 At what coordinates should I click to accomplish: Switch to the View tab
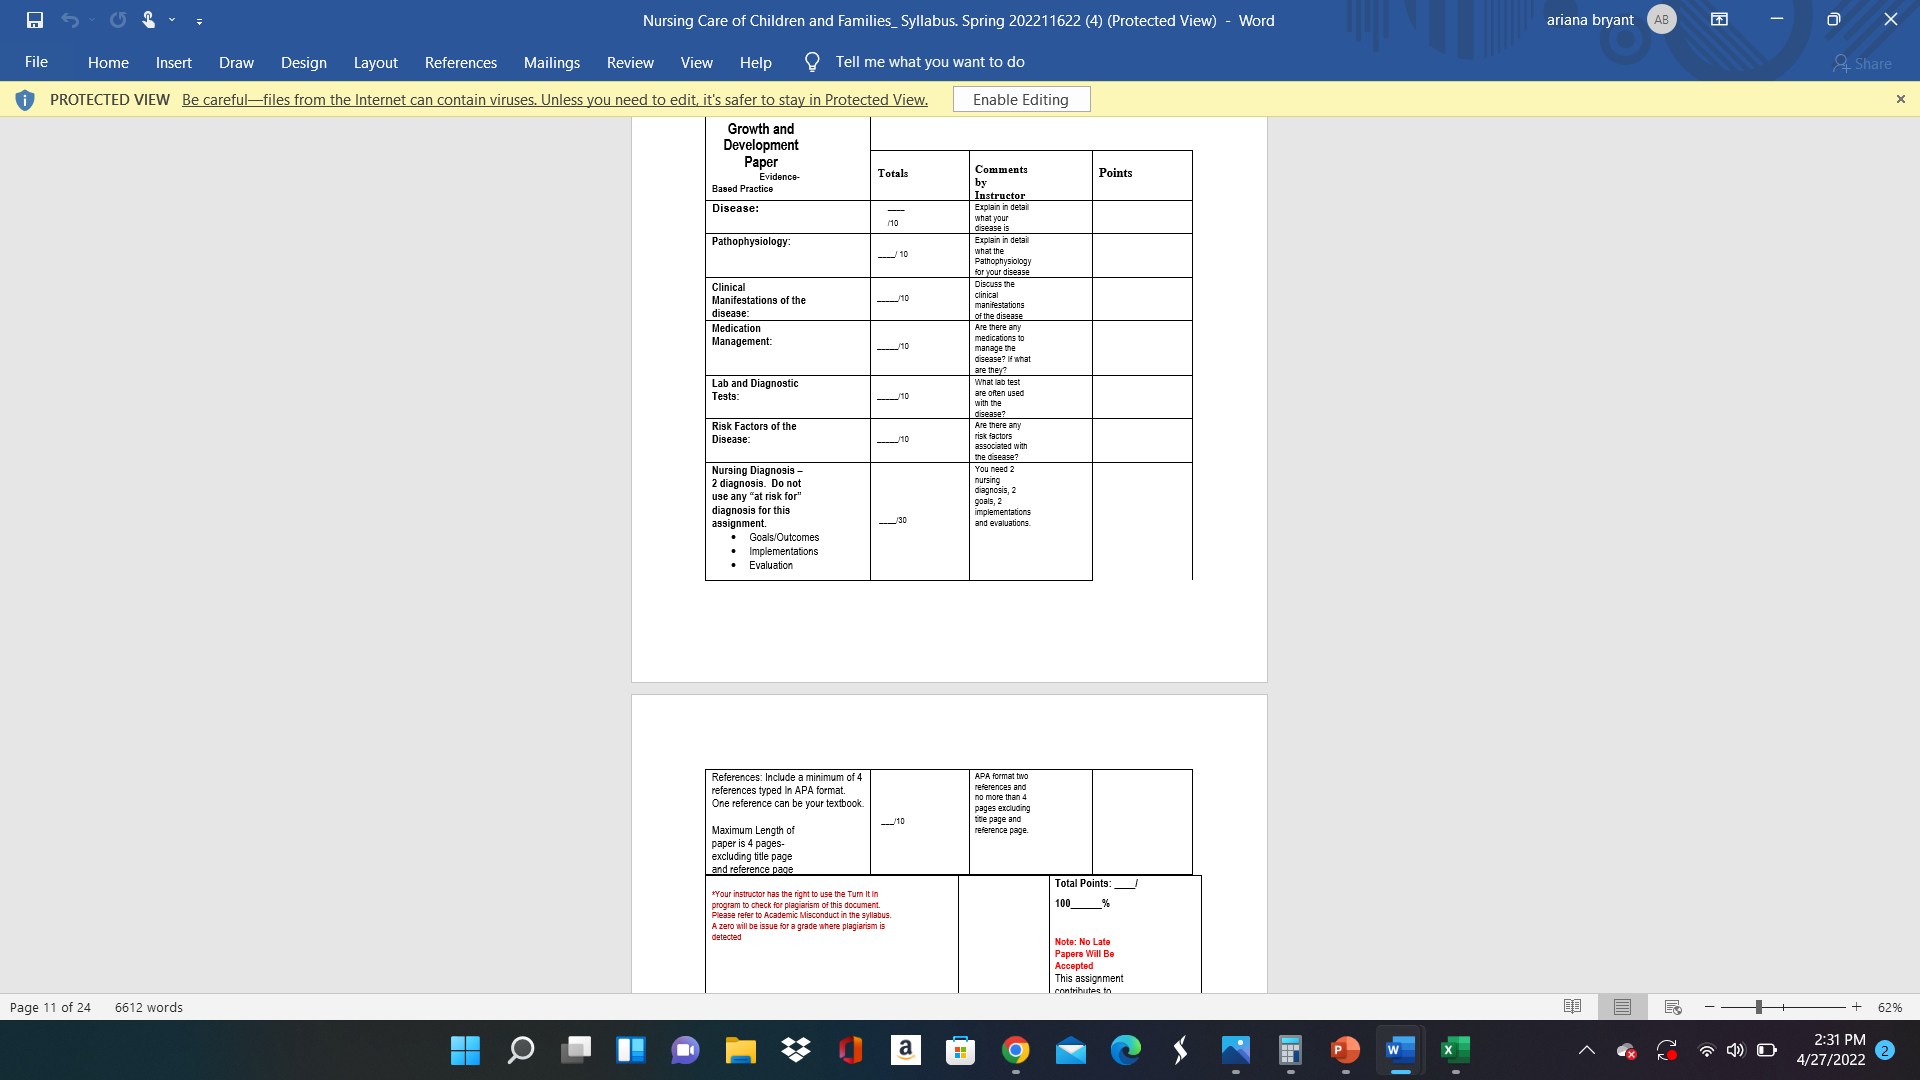[x=696, y=62]
